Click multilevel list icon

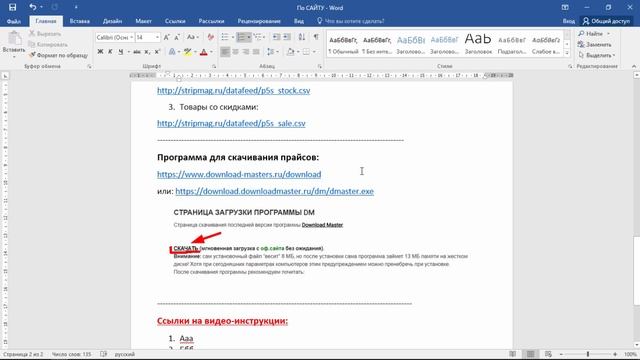(x=258, y=37)
